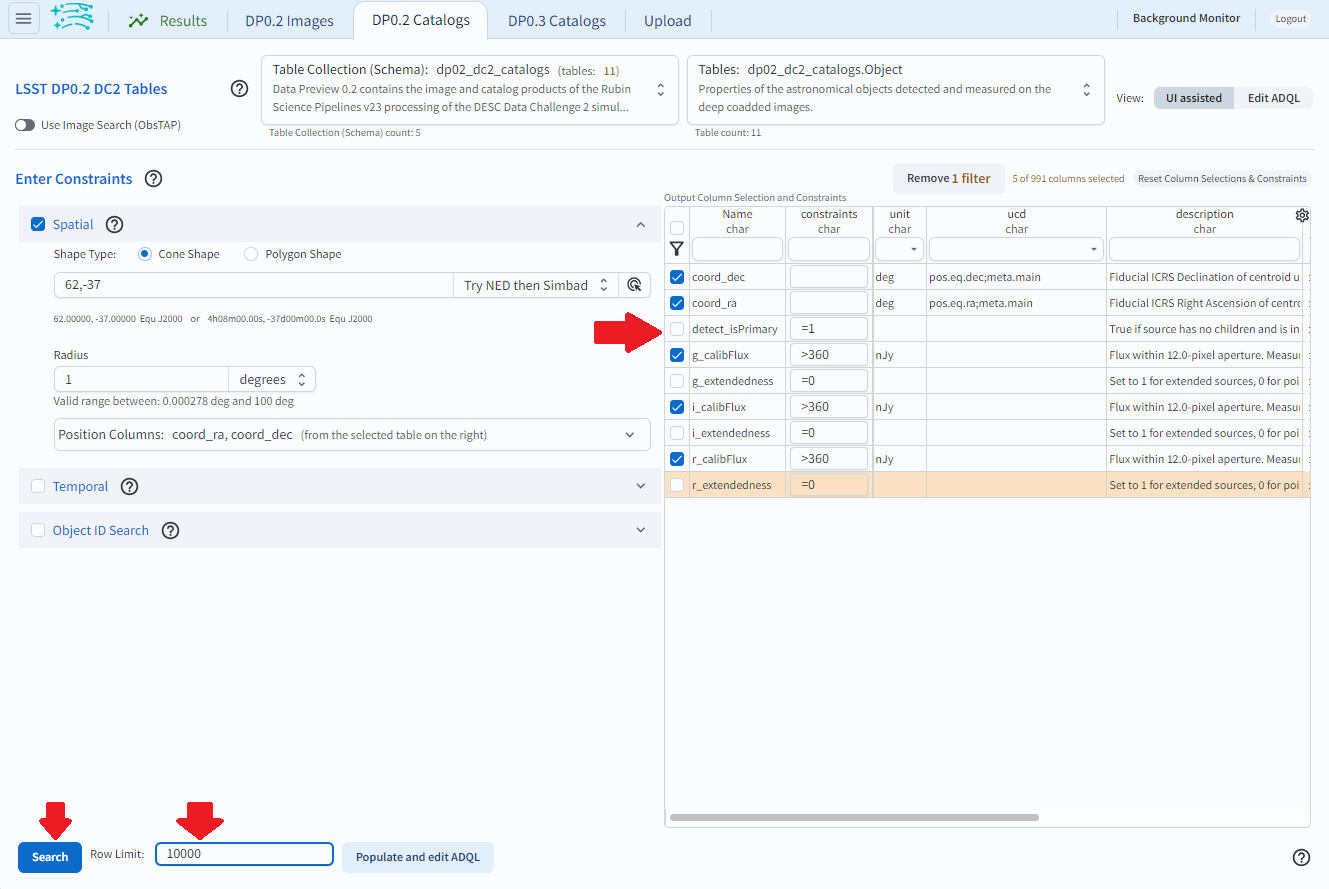
Task: Click the Enter Constraints help icon
Action: (153, 178)
